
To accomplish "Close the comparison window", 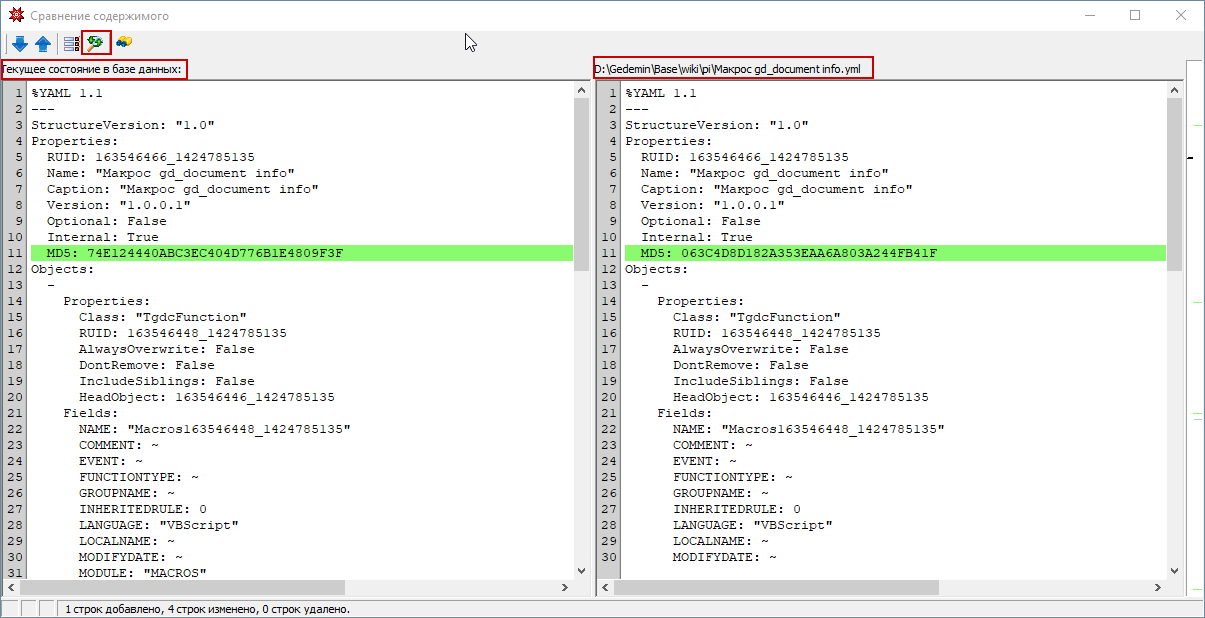I will point(1181,16).
